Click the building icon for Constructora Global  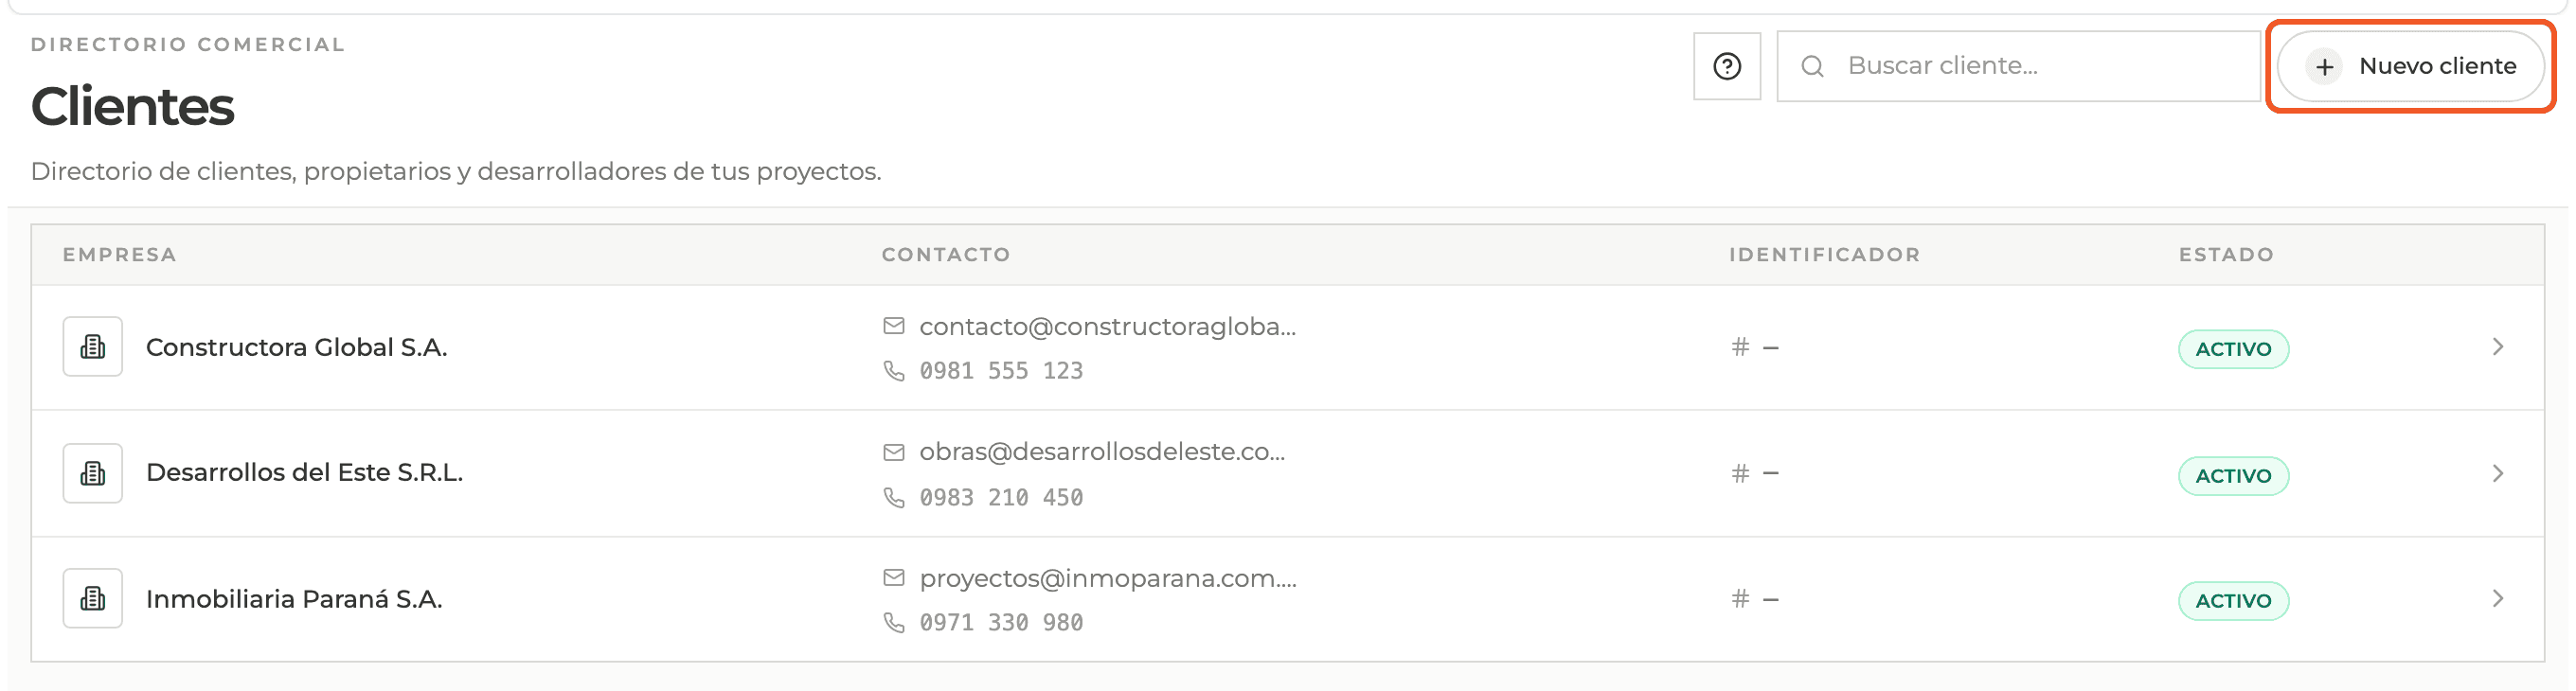93,347
